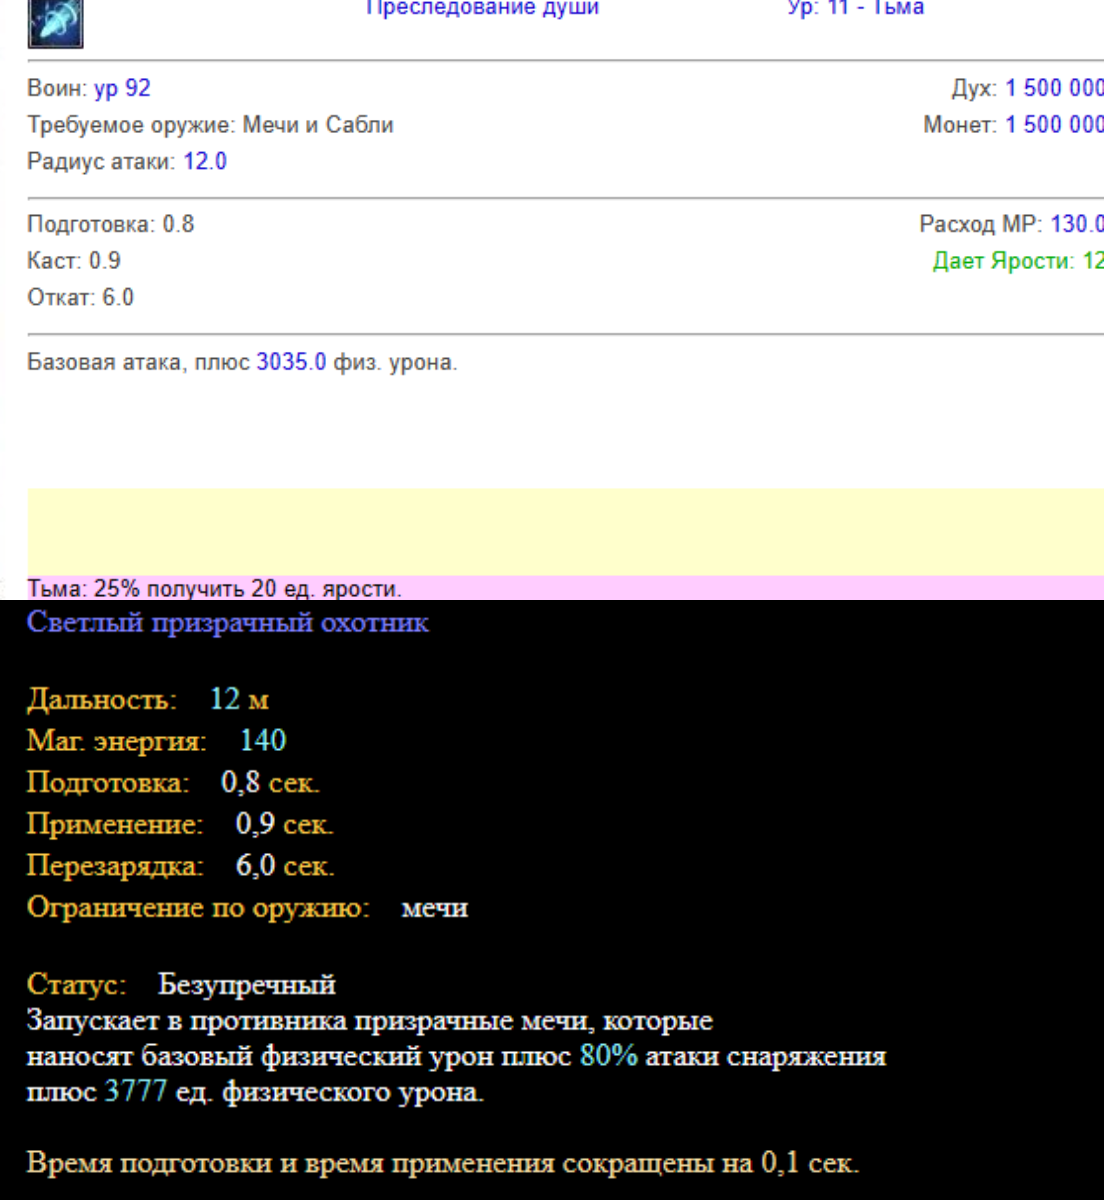This screenshot has width=1104, height=1200.
Task: Click the Светлый призрачный охотник heading
Action: 228,622
